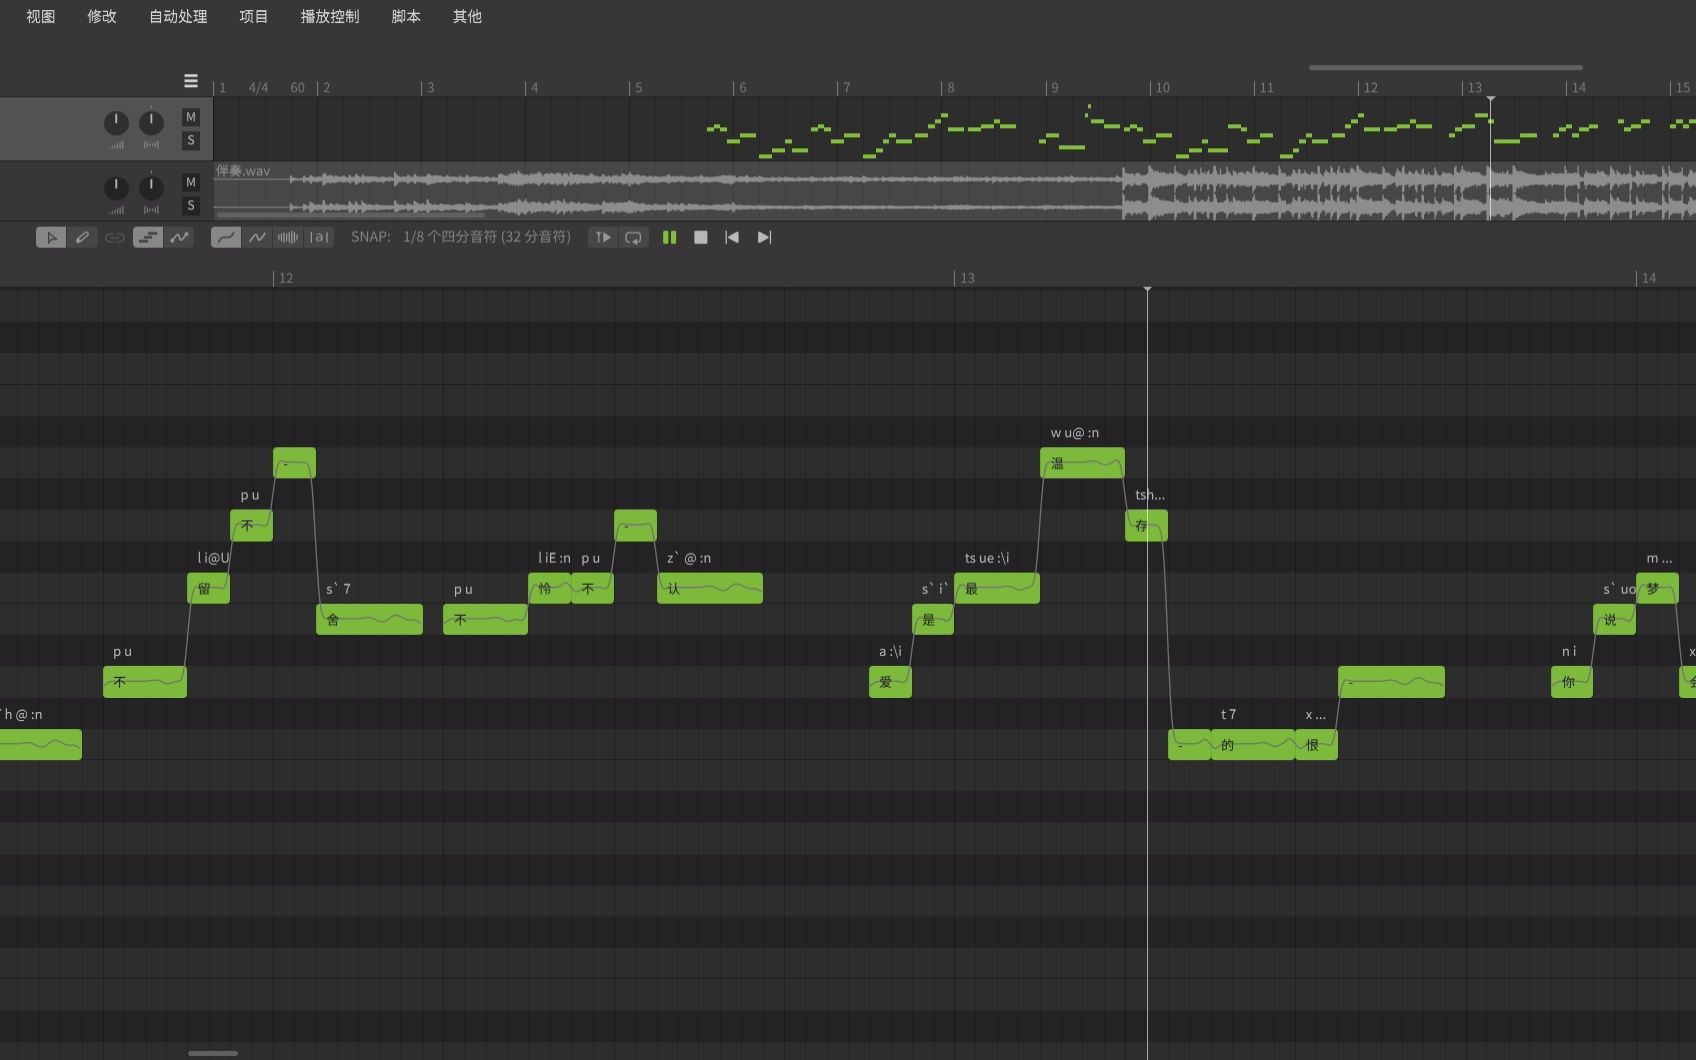Image resolution: width=1696 pixels, height=1060 pixels.
Task: Select the note with lyric 爱
Action: click(890, 682)
